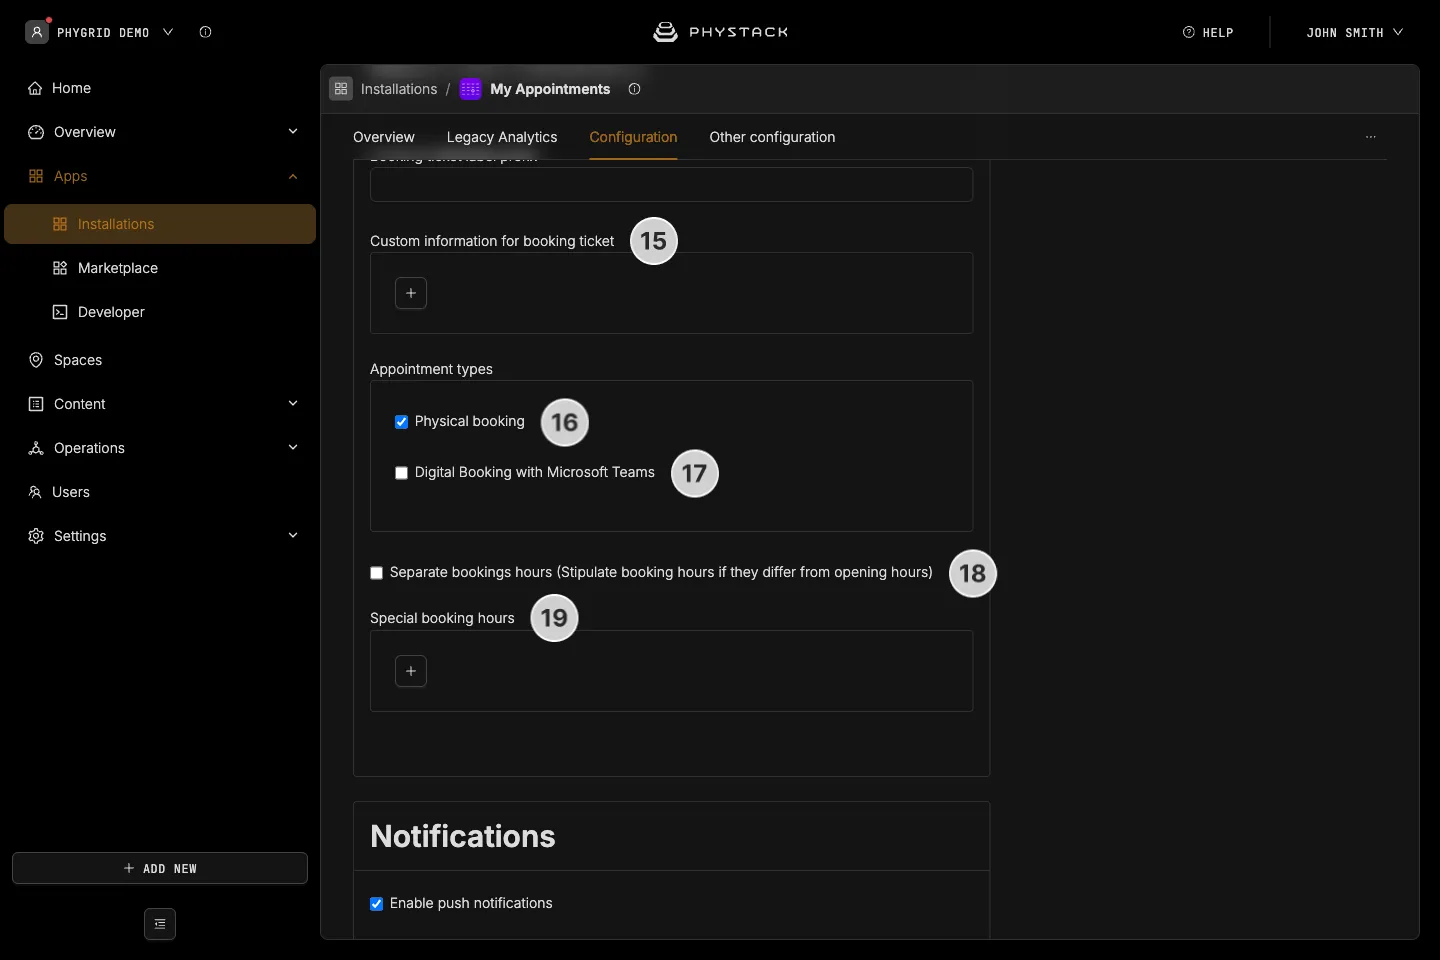Screen dimensions: 1440x960
Task: Click the Notifications section heading
Action: (x=463, y=836)
